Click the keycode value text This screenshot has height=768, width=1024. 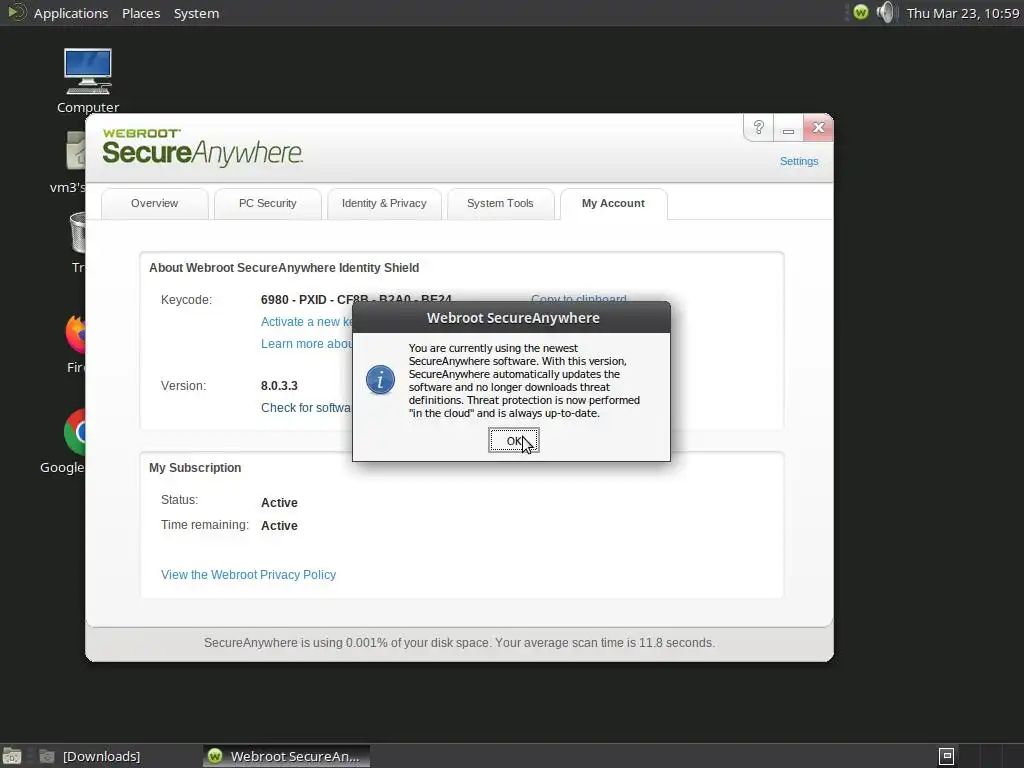(356, 299)
